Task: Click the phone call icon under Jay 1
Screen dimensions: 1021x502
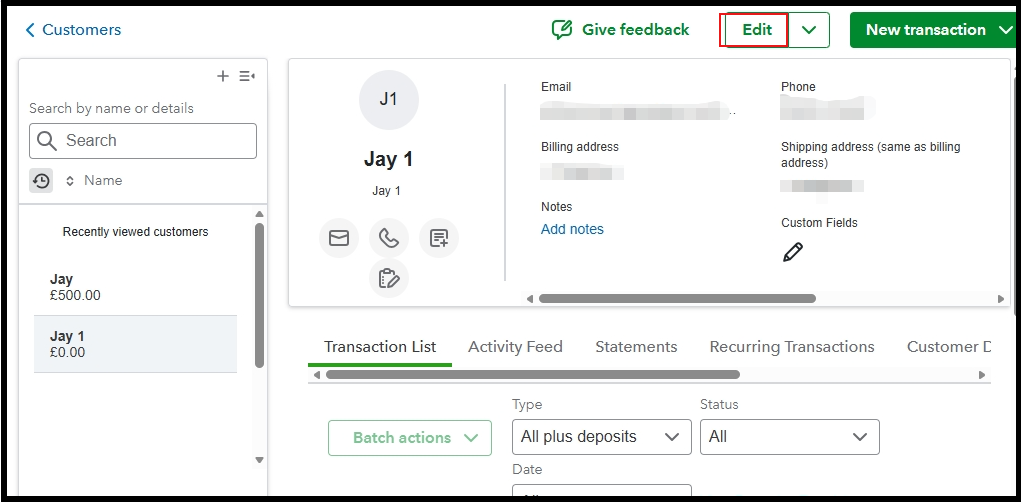Action: click(x=389, y=238)
